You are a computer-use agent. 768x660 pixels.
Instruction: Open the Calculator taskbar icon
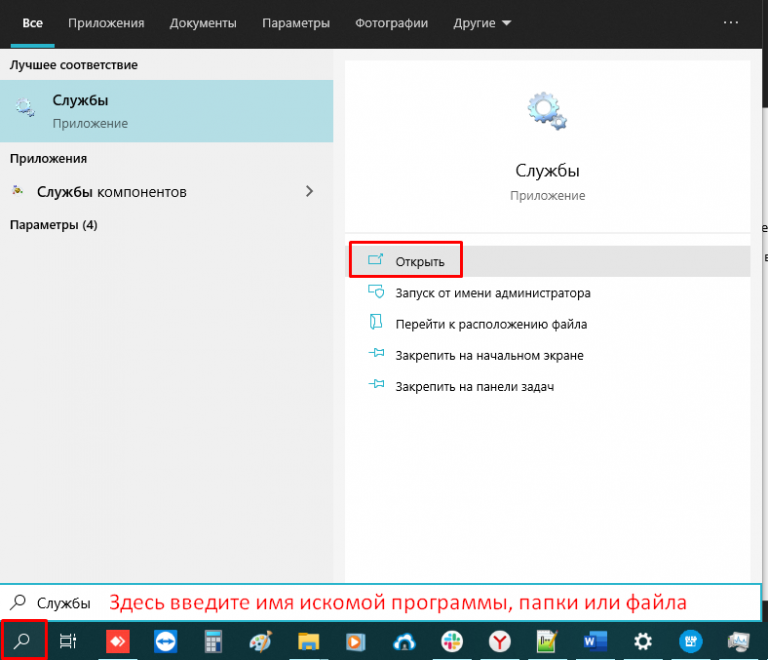pos(212,641)
